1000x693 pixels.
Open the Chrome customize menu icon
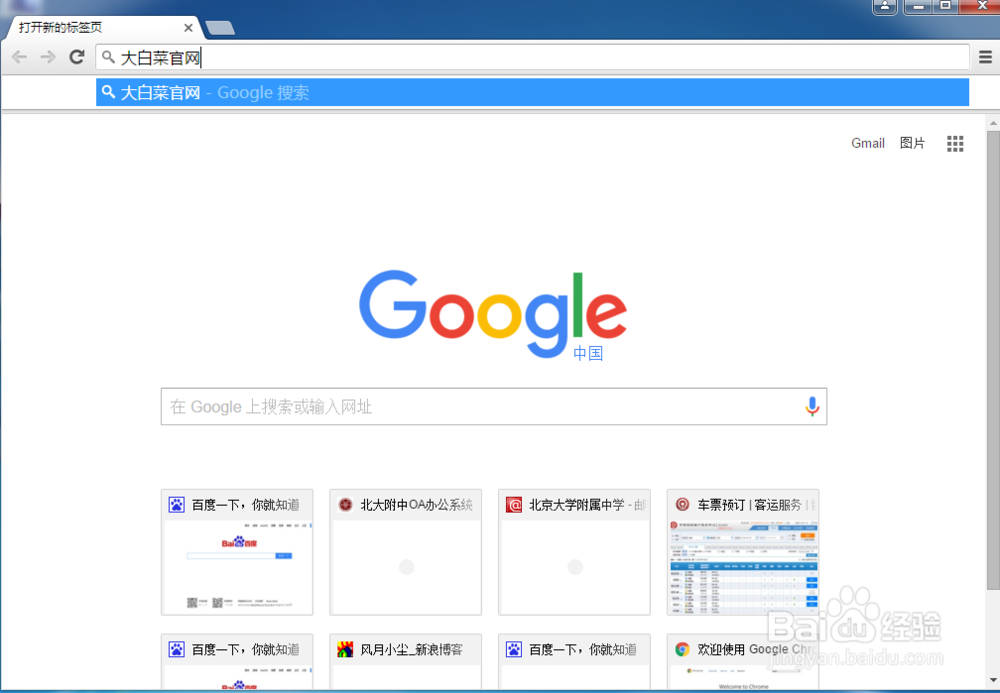pyautogui.click(x=985, y=57)
